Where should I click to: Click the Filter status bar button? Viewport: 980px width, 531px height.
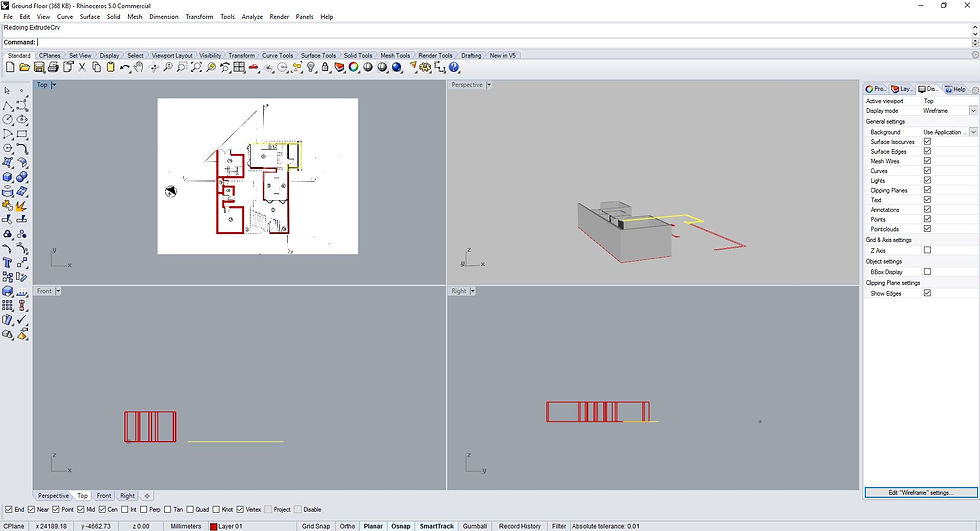559,526
